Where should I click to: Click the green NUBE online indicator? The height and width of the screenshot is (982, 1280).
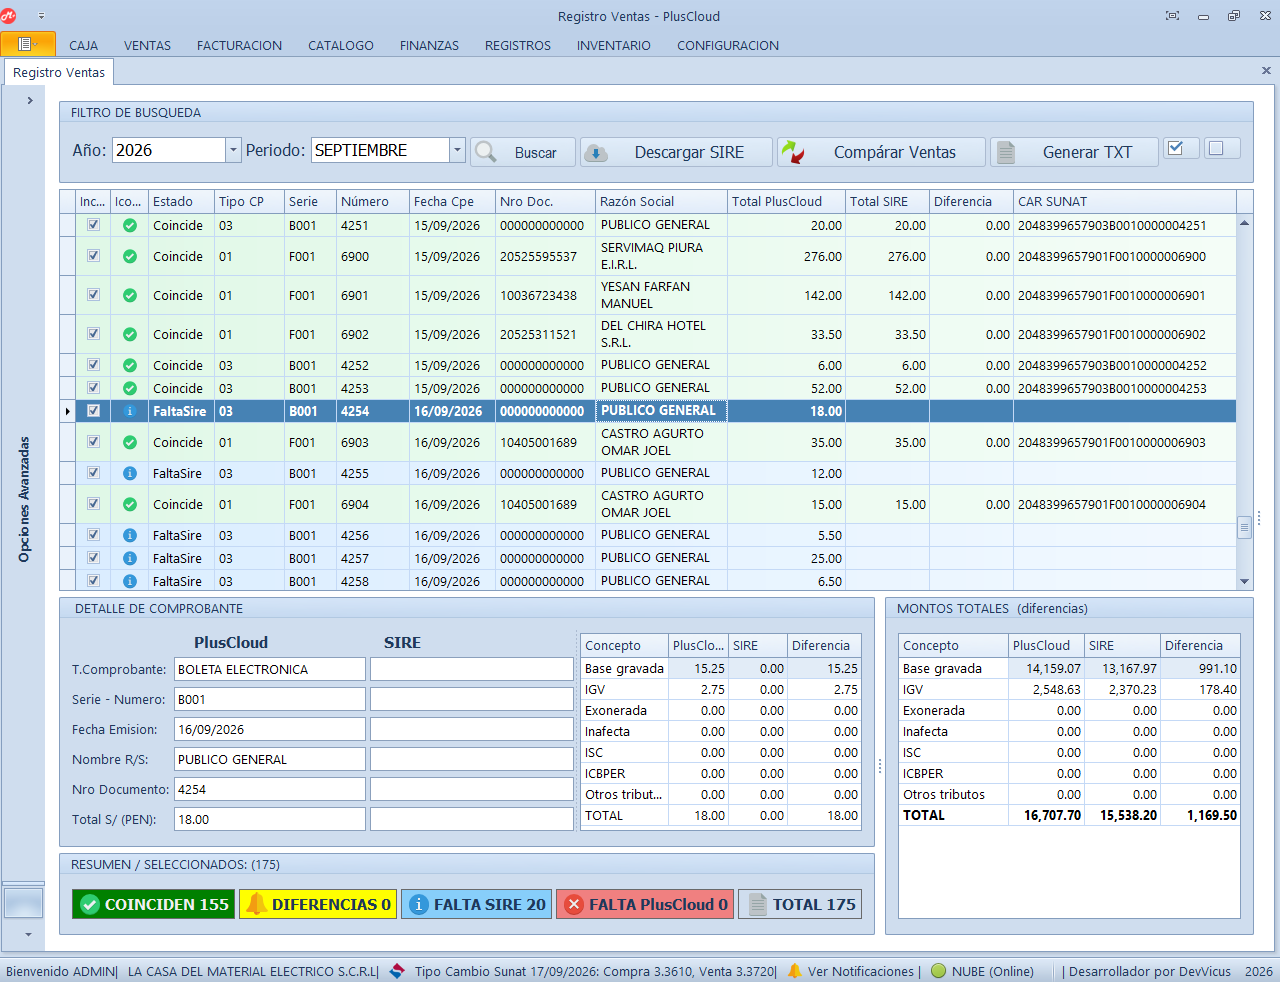[x=939, y=971]
